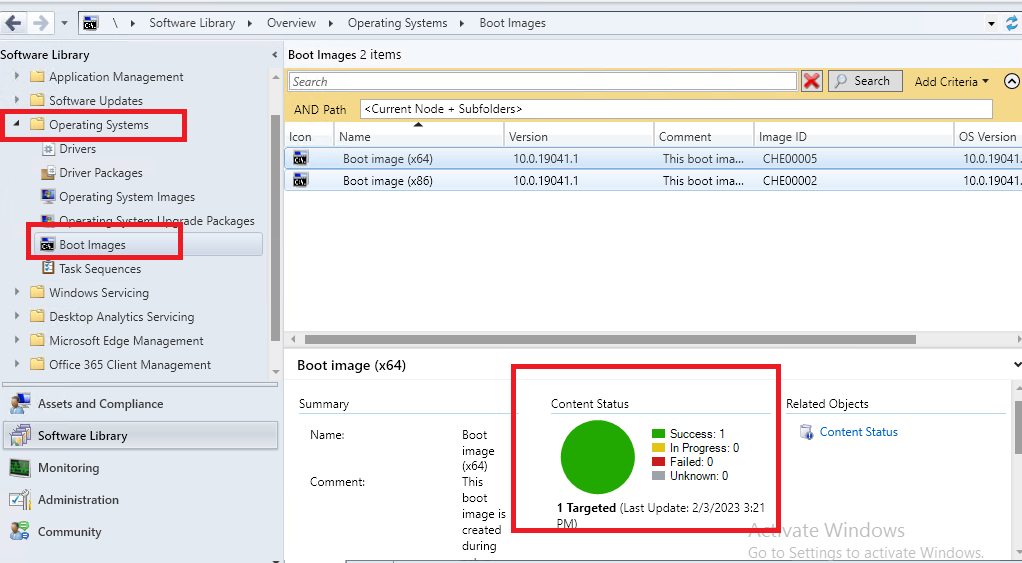This screenshot has width=1022, height=563.
Task: Select the Driver Packages node icon
Action: pyautogui.click(x=48, y=173)
